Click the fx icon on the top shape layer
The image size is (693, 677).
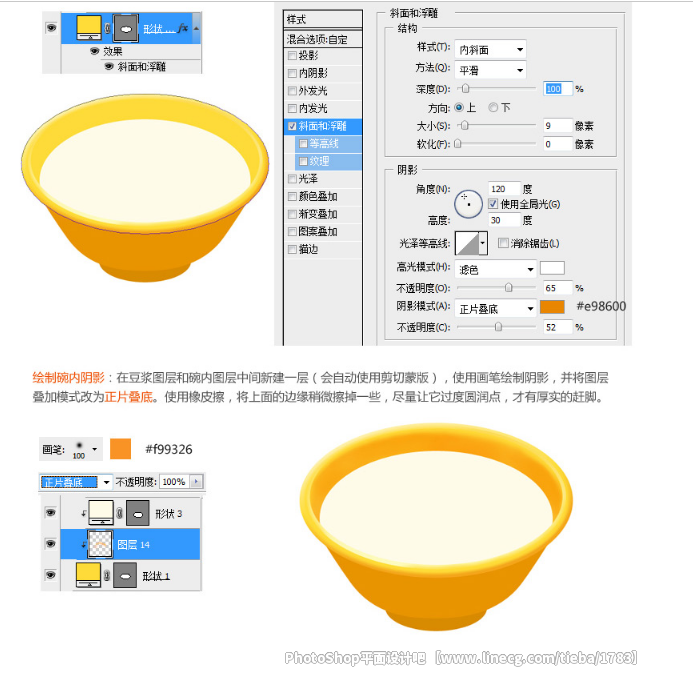(x=183, y=28)
